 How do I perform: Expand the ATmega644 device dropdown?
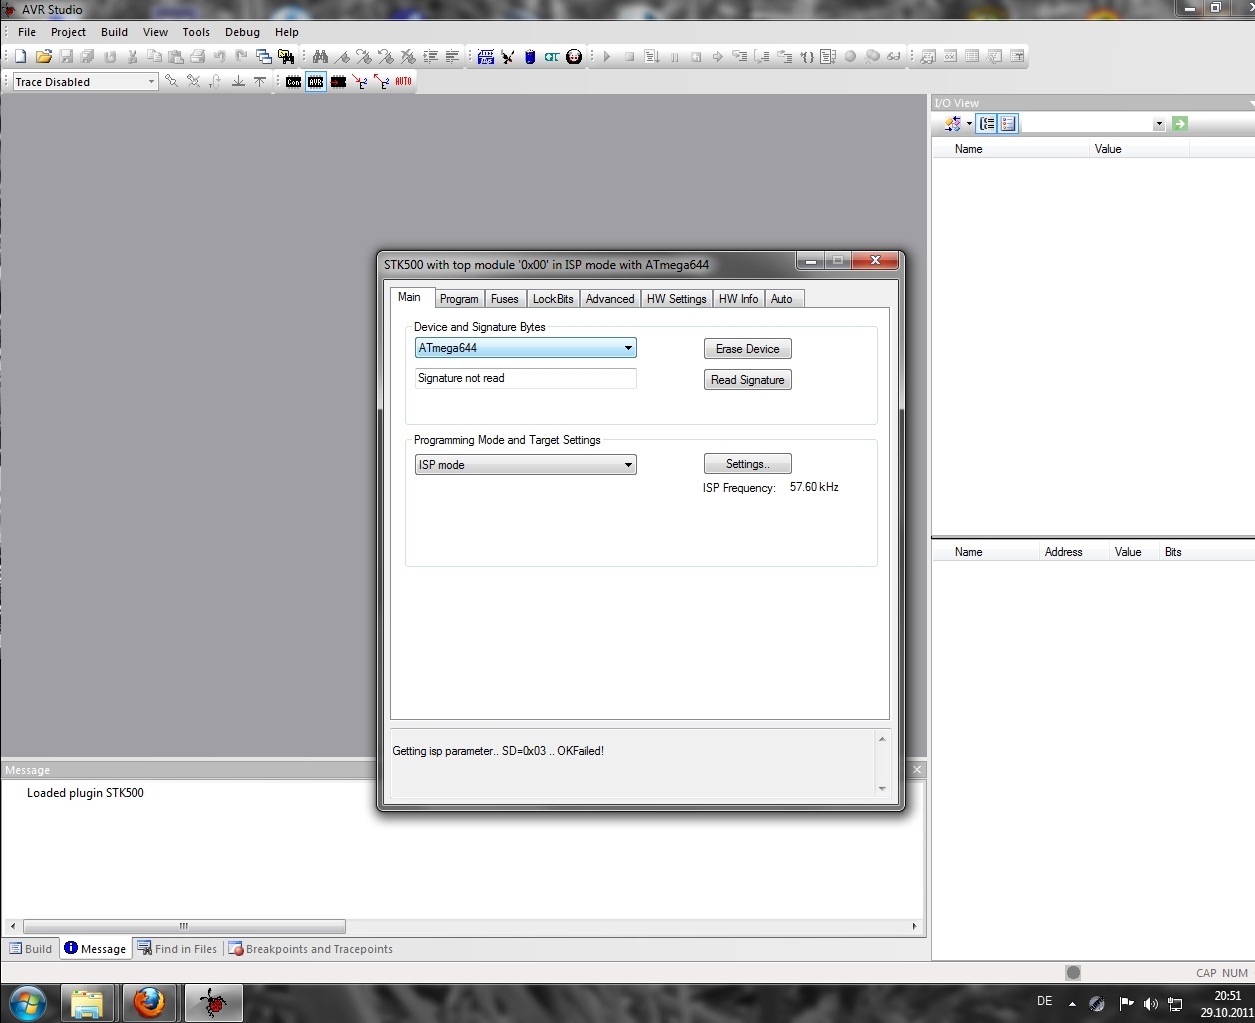tap(627, 348)
